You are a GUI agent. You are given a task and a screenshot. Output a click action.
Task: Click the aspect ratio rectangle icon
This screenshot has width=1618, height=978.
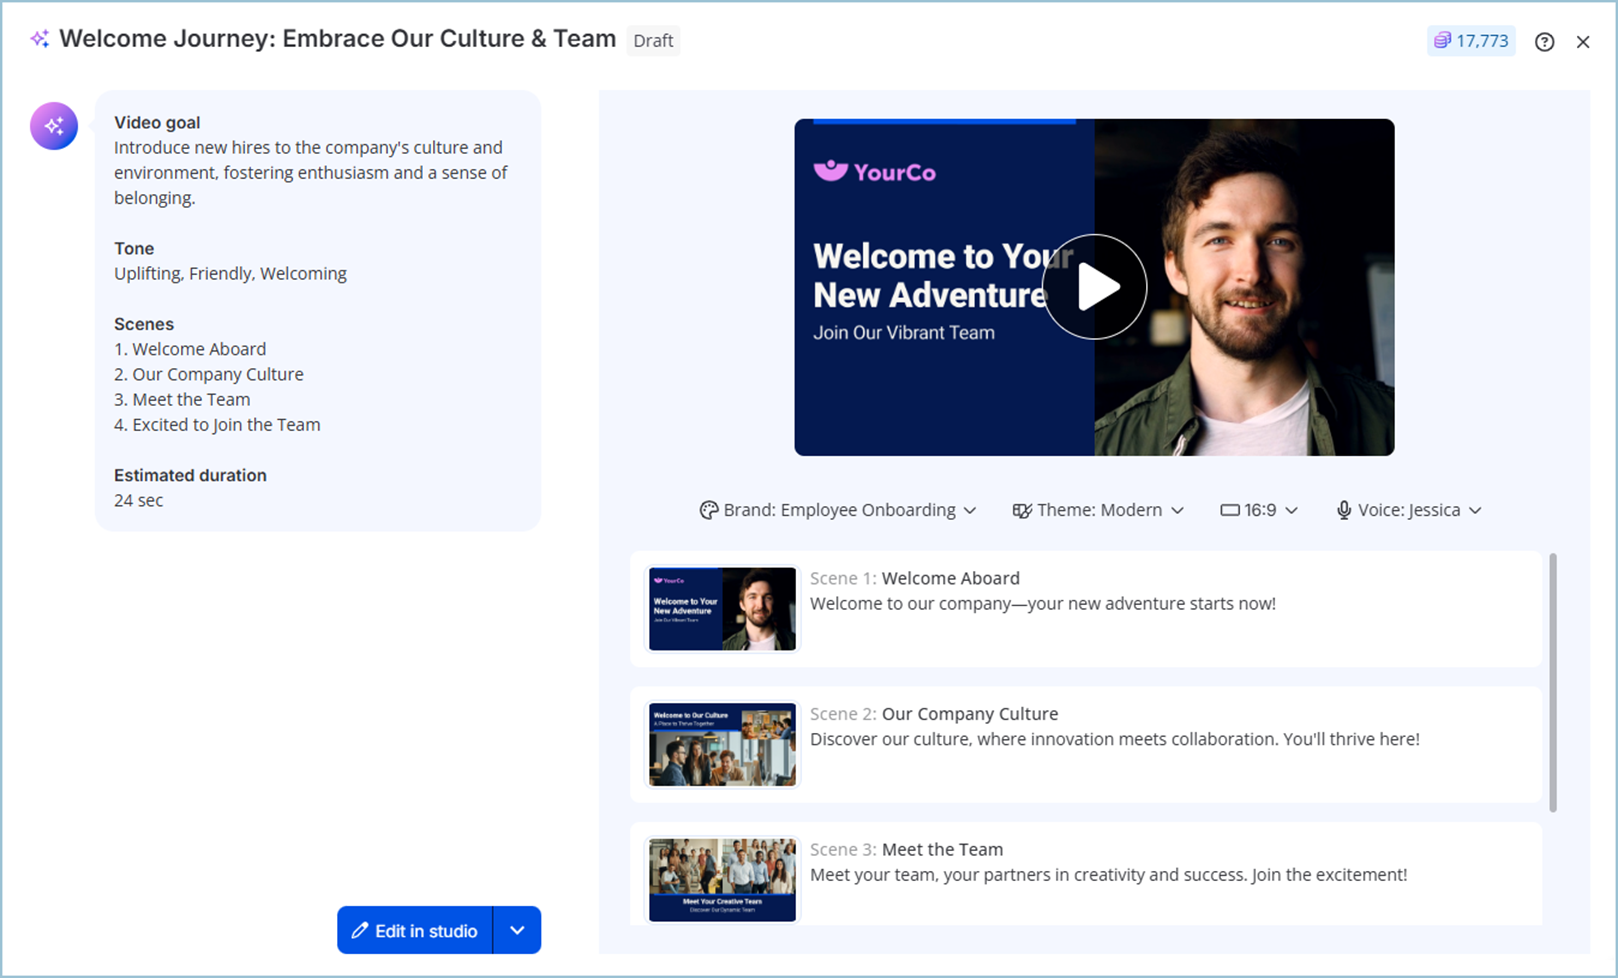(x=1229, y=510)
